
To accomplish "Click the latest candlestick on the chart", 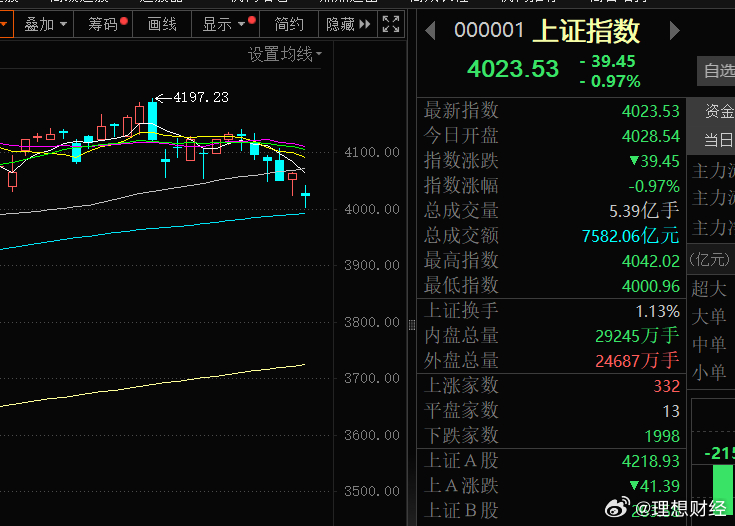I will 306,195.
